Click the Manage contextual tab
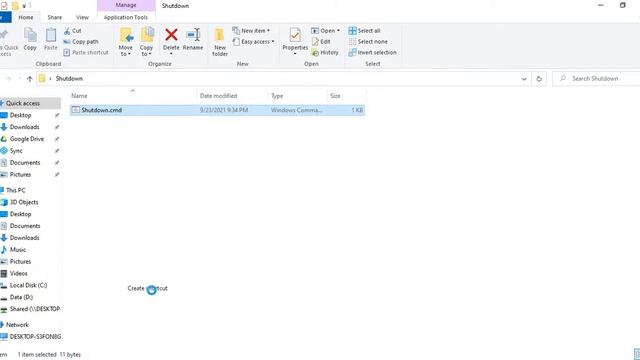 126,5
